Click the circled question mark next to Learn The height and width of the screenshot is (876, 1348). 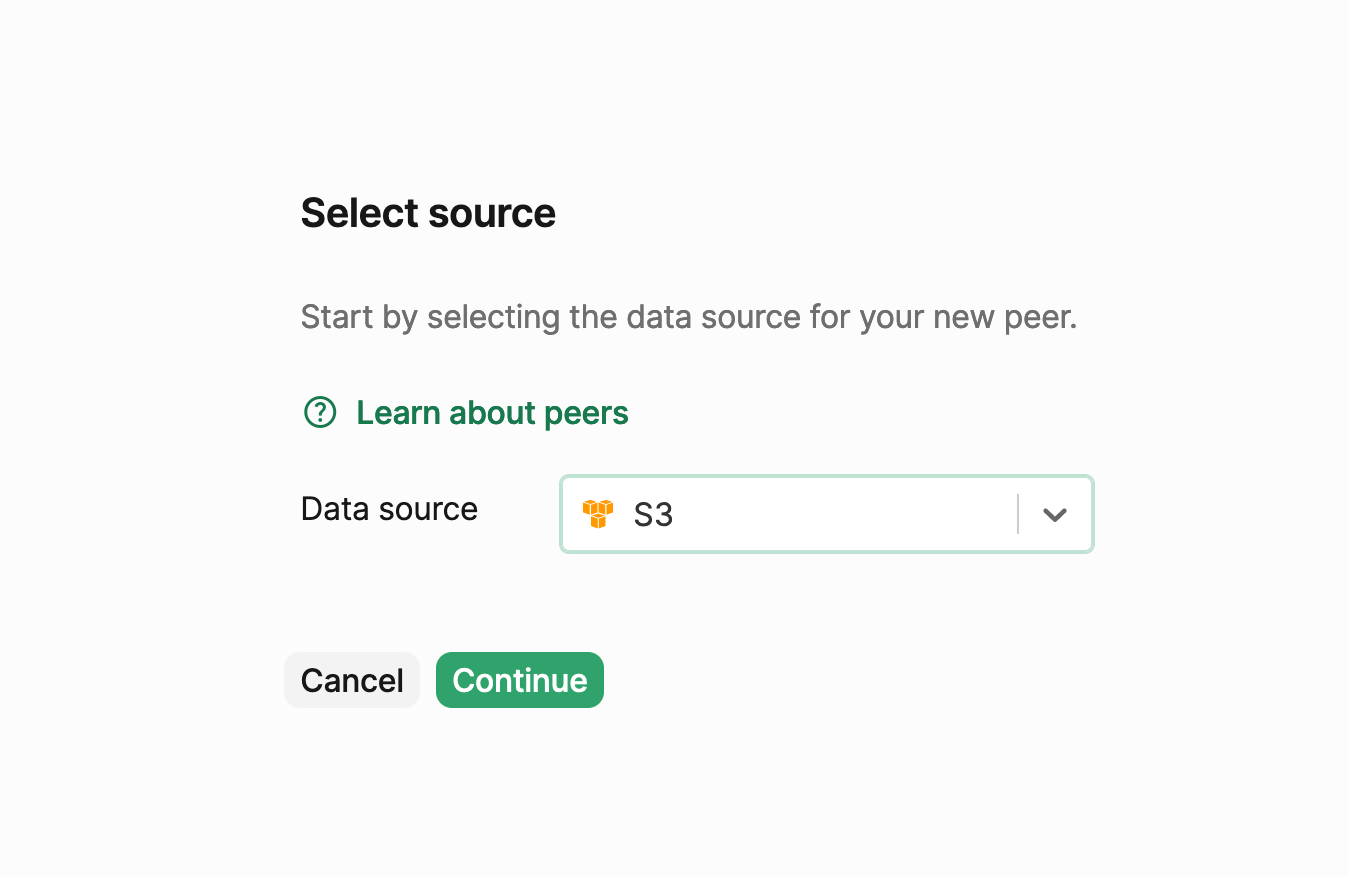320,412
